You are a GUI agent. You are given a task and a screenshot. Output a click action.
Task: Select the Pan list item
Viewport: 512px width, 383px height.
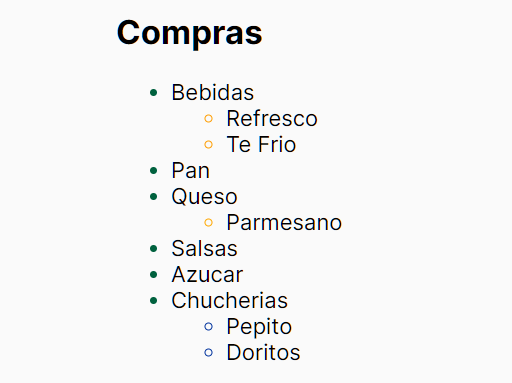(x=190, y=170)
